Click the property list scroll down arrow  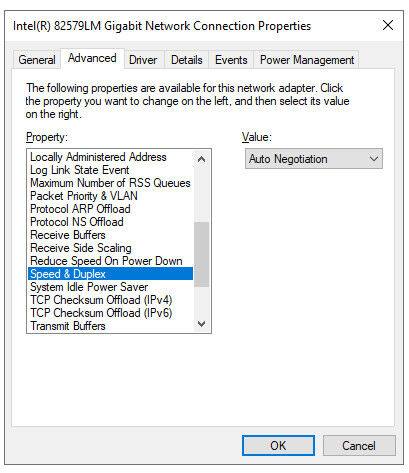click(x=201, y=324)
